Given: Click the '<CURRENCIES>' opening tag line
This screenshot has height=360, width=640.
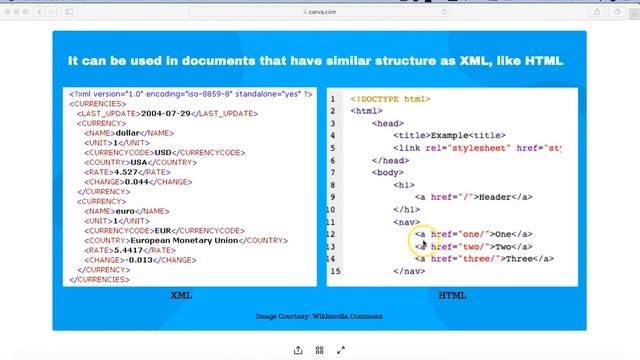Looking at the screenshot, I should pyautogui.click(x=98, y=104).
